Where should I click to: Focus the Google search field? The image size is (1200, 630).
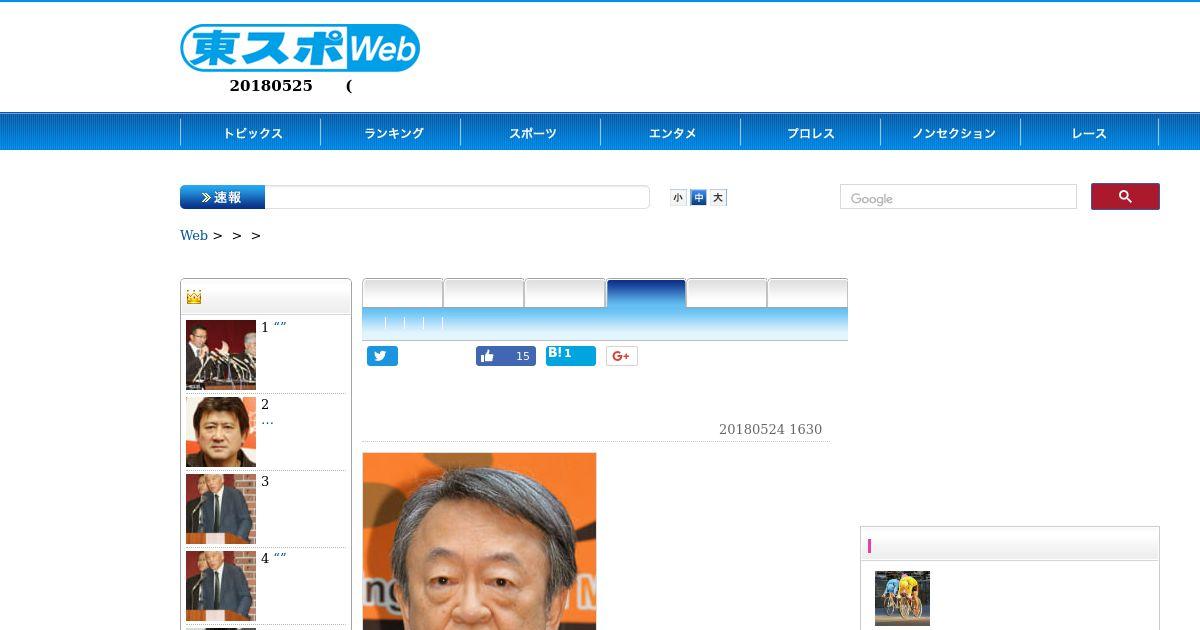[x=958, y=197]
